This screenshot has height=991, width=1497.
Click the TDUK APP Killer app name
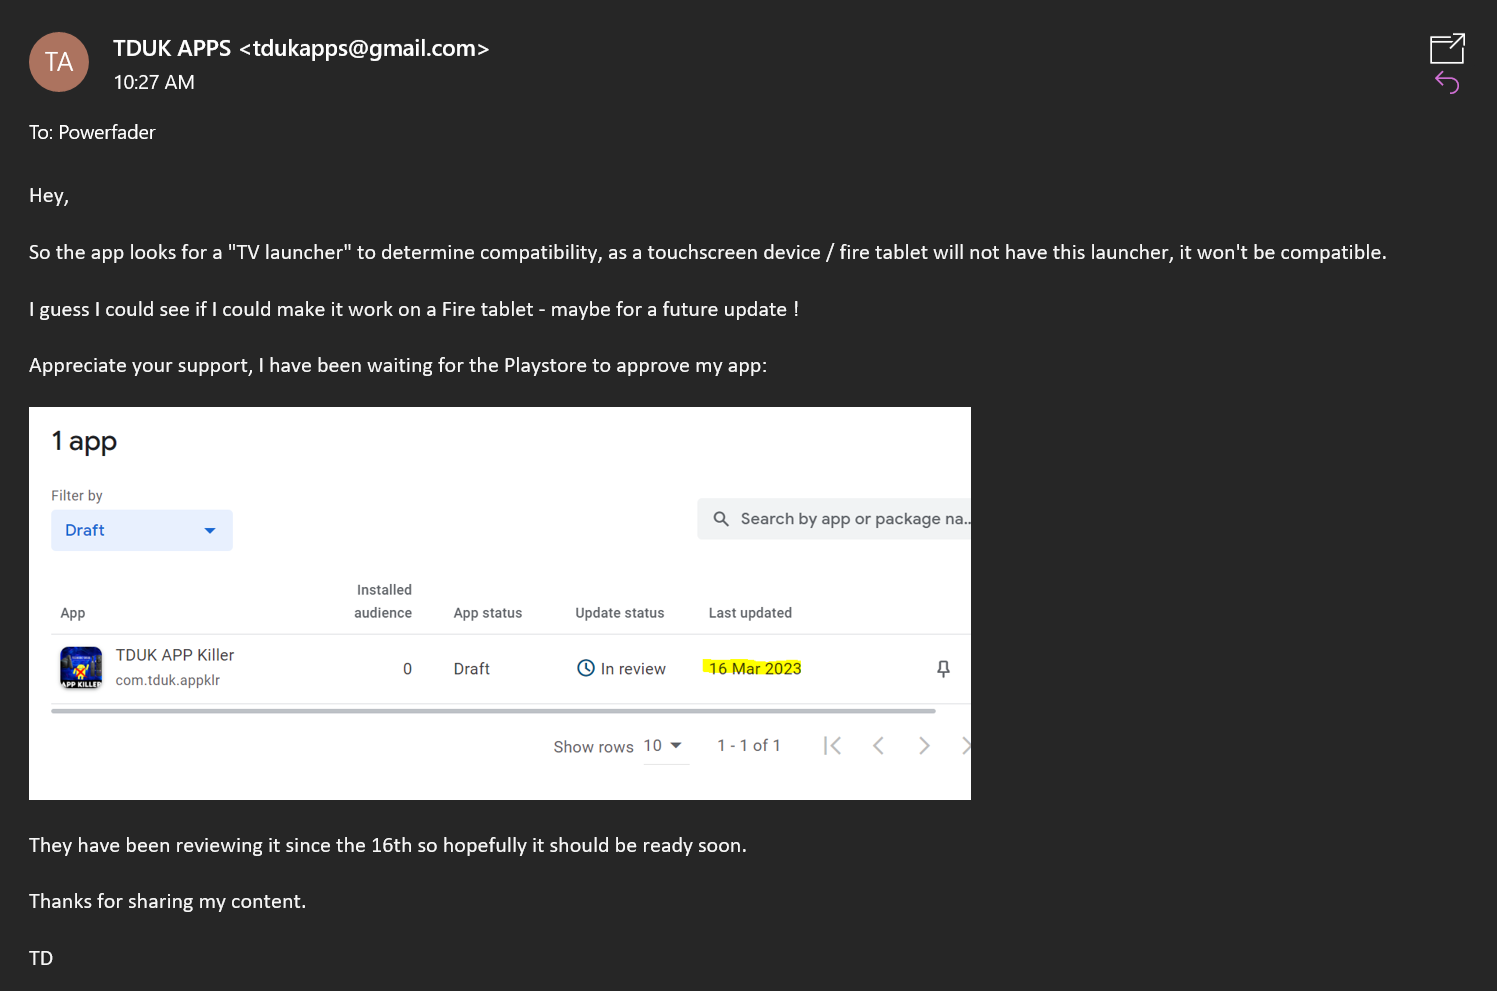[x=175, y=655]
